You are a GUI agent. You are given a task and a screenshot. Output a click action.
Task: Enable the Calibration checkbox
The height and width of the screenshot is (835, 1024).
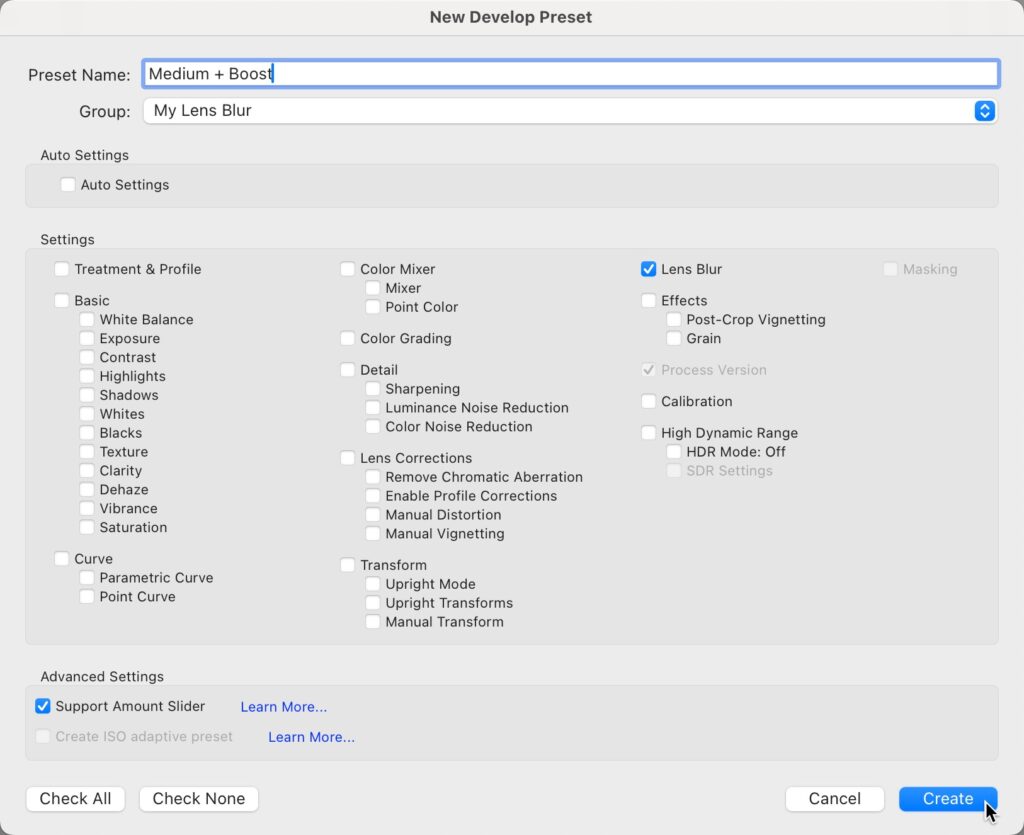pos(648,402)
